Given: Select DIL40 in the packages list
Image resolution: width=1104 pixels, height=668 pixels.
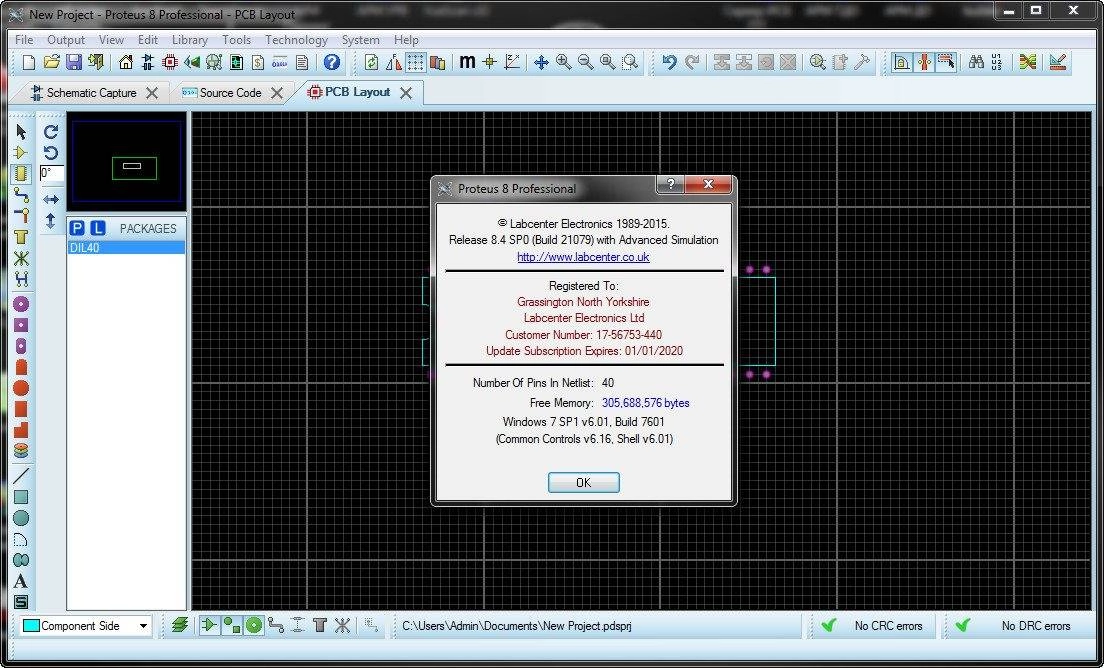Looking at the screenshot, I should pyautogui.click(x=126, y=248).
